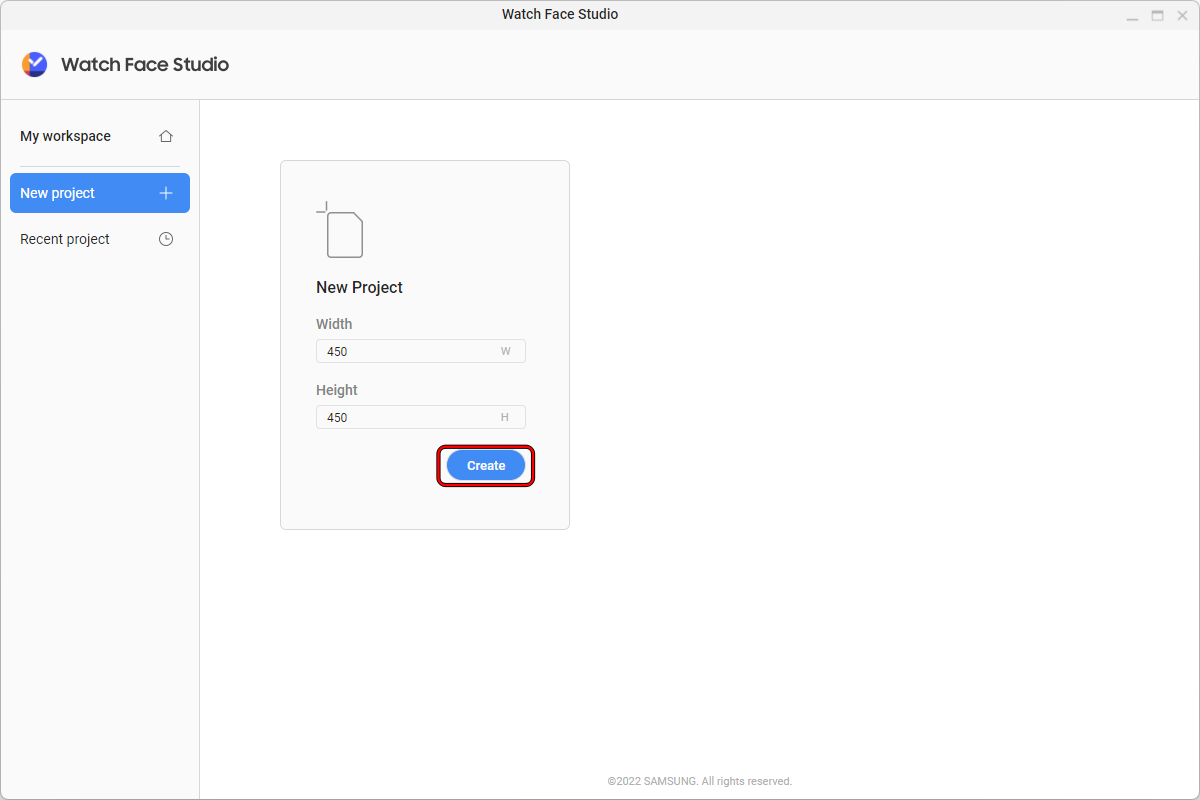Click the Height label

337,390
